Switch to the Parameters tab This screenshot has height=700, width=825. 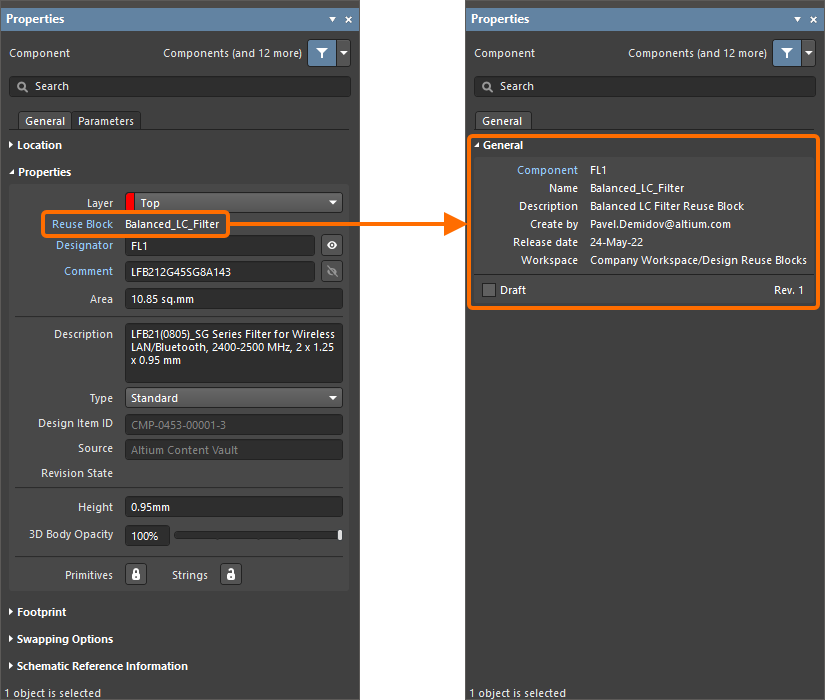pos(106,121)
